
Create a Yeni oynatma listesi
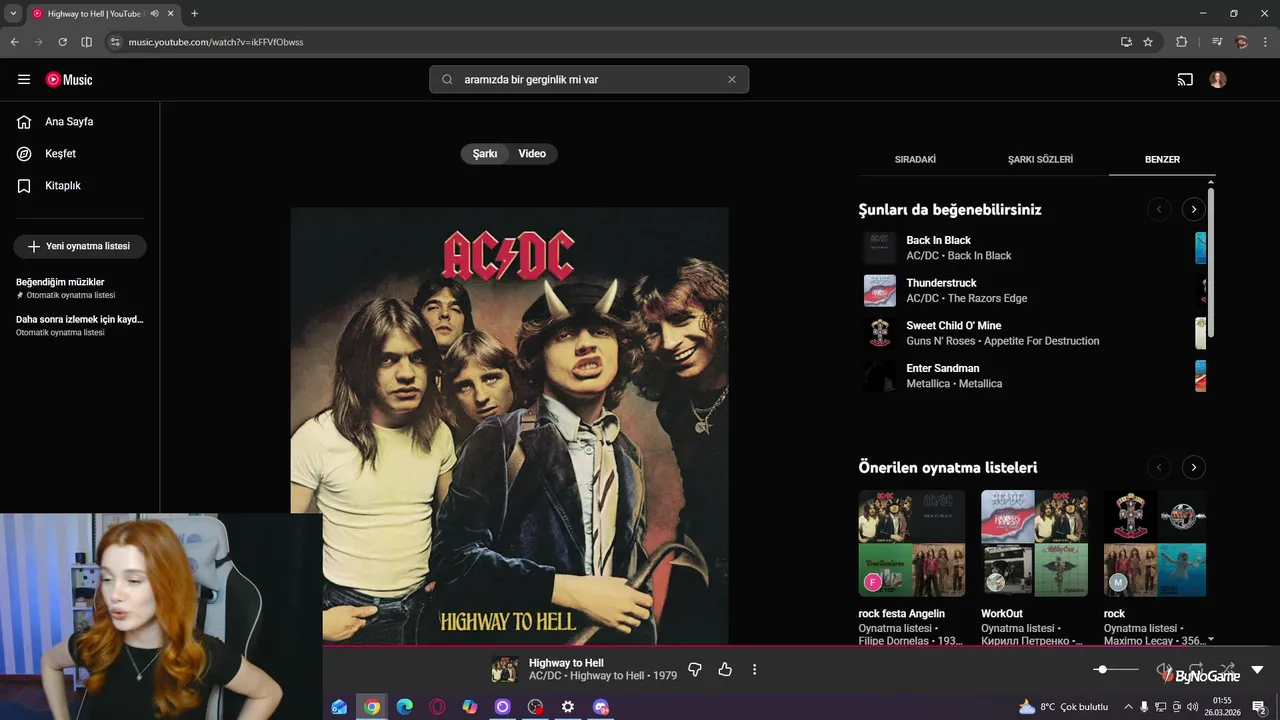(80, 246)
